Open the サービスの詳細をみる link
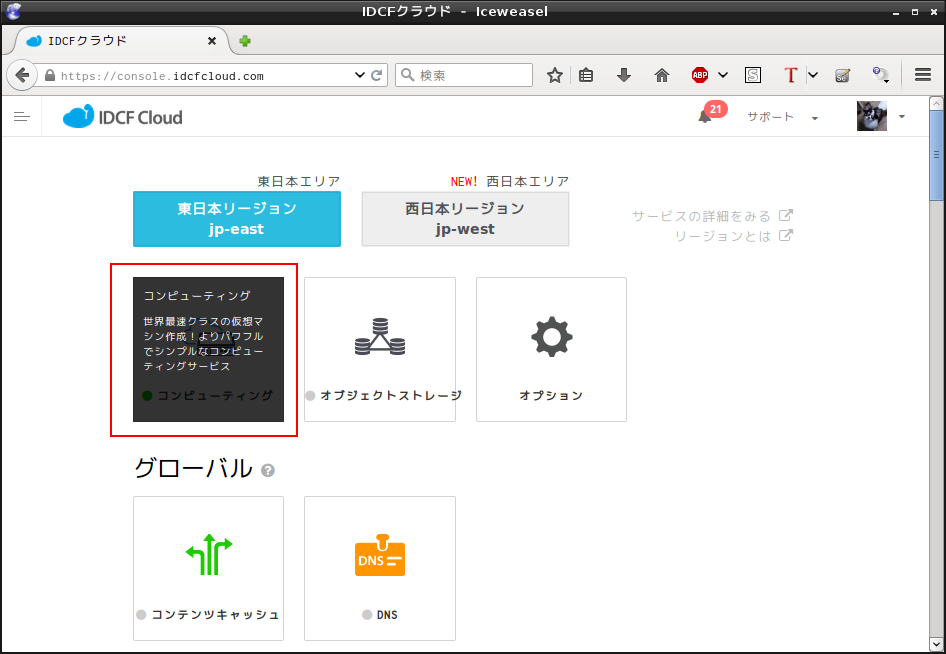 (712, 216)
